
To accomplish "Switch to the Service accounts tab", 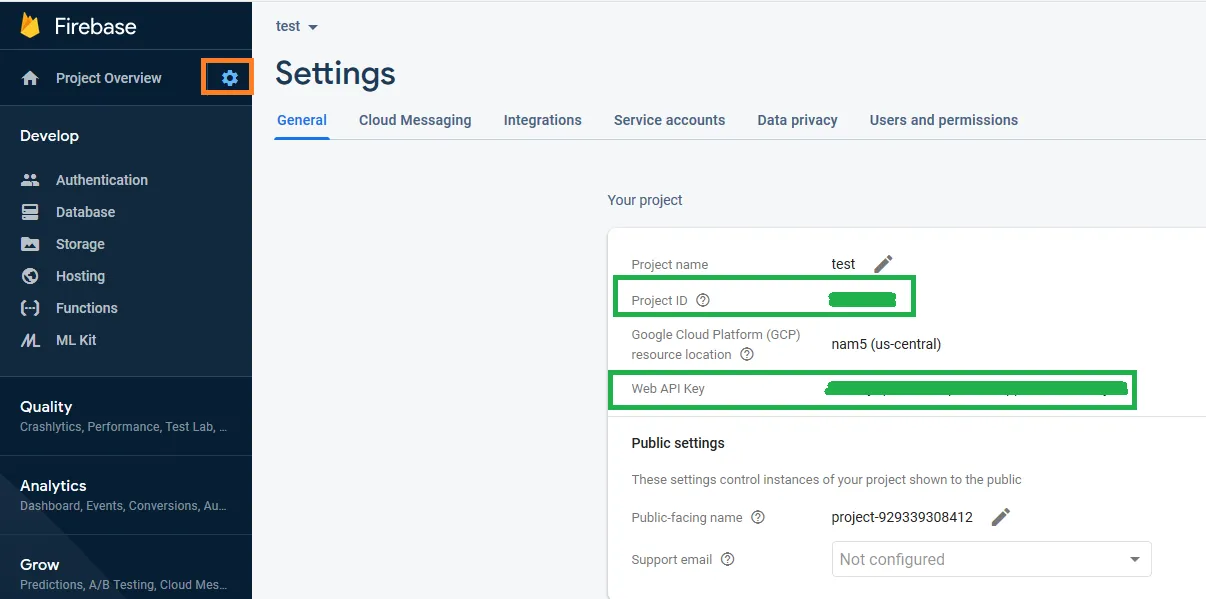I will pyautogui.click(x=669, y=120).
